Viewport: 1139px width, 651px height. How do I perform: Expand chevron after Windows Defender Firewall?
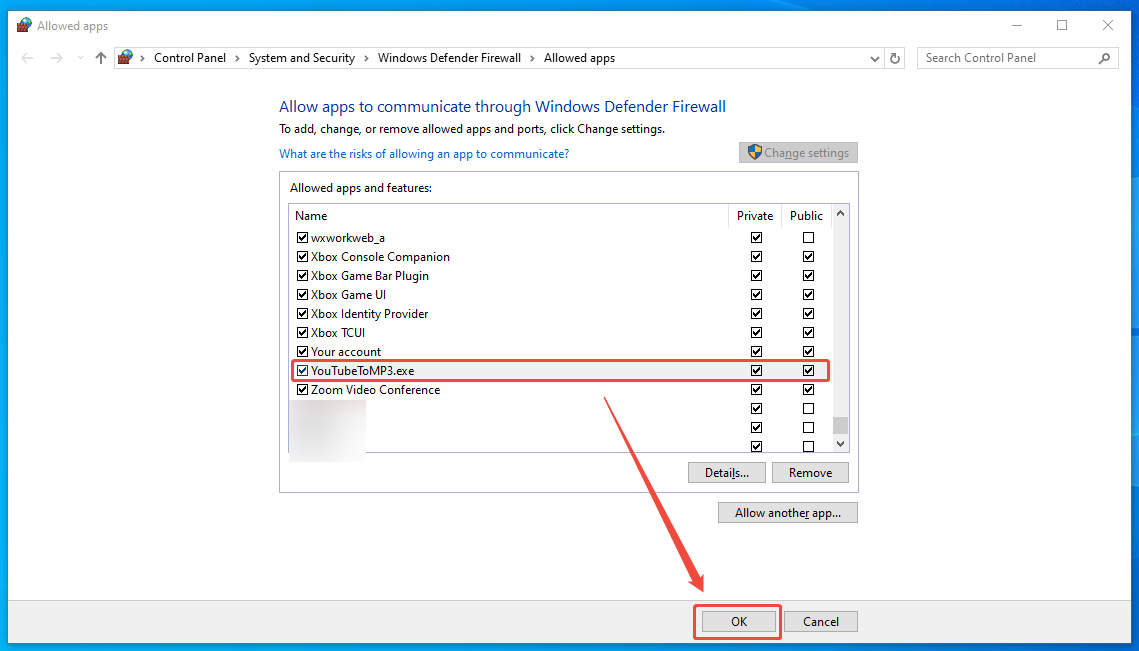point(532,58)
